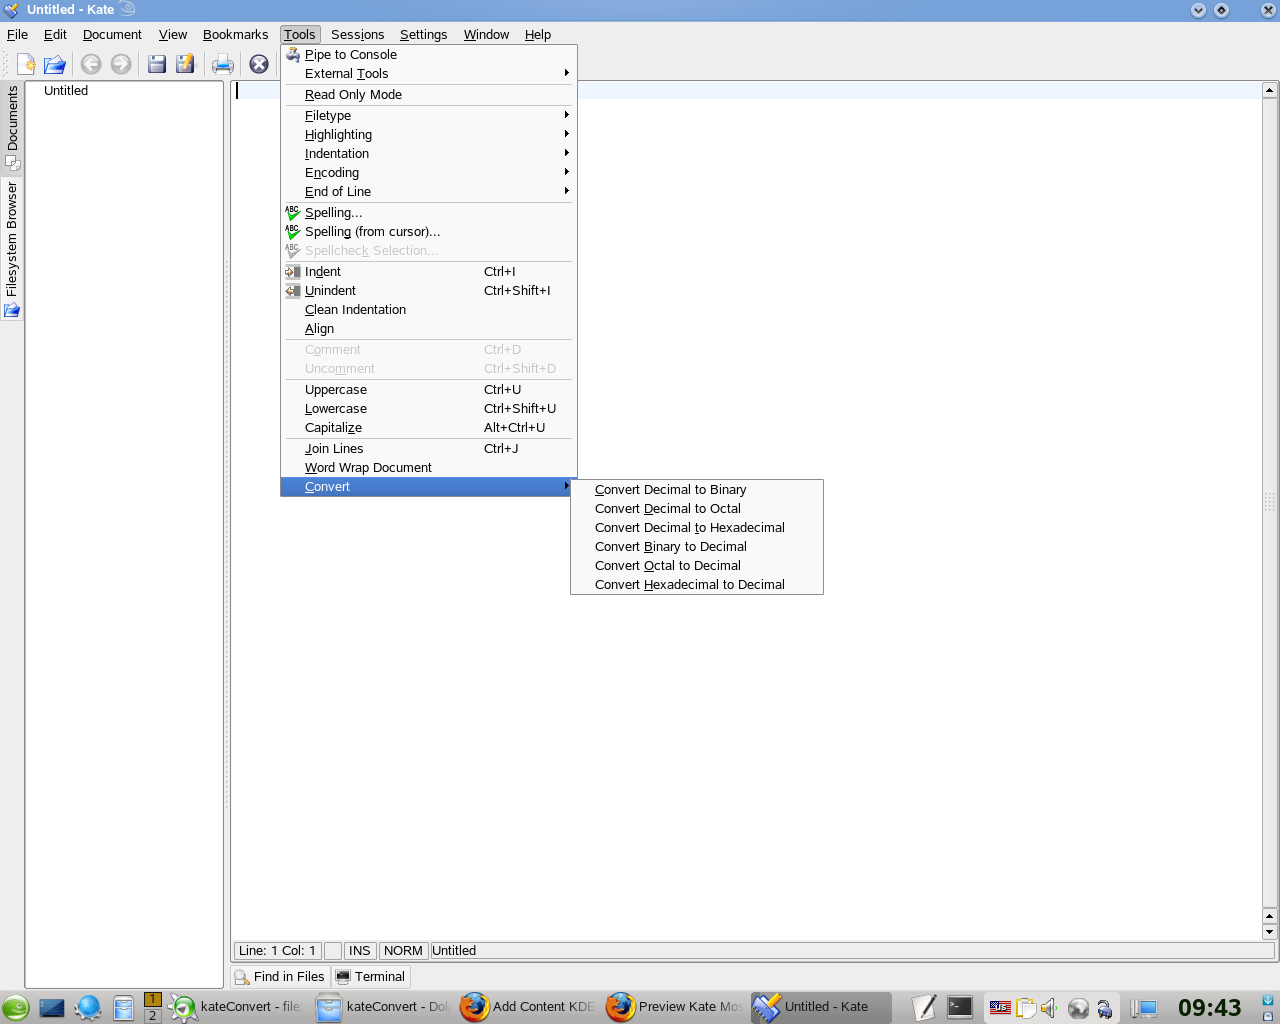Unindent the current line
Viewport: 1280px width, 1024px height.
pos(428,291)
